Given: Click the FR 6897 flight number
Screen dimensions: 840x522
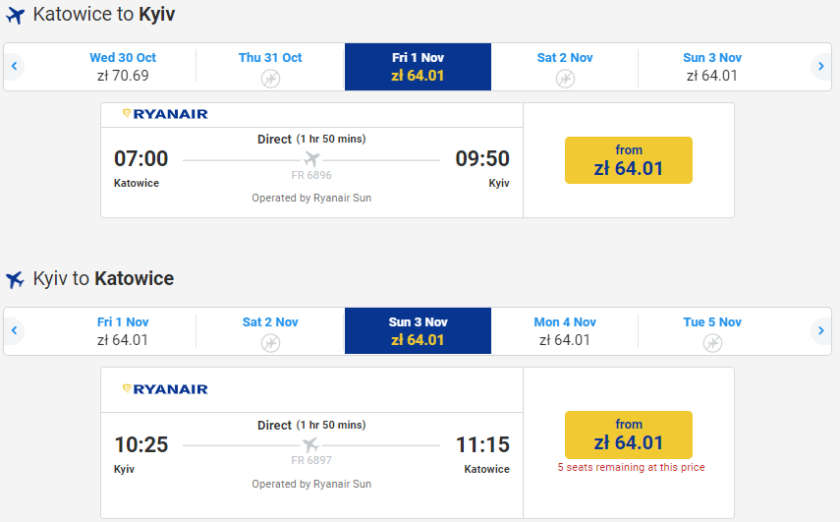Looking at the screenshot, I should click(311, 460).
